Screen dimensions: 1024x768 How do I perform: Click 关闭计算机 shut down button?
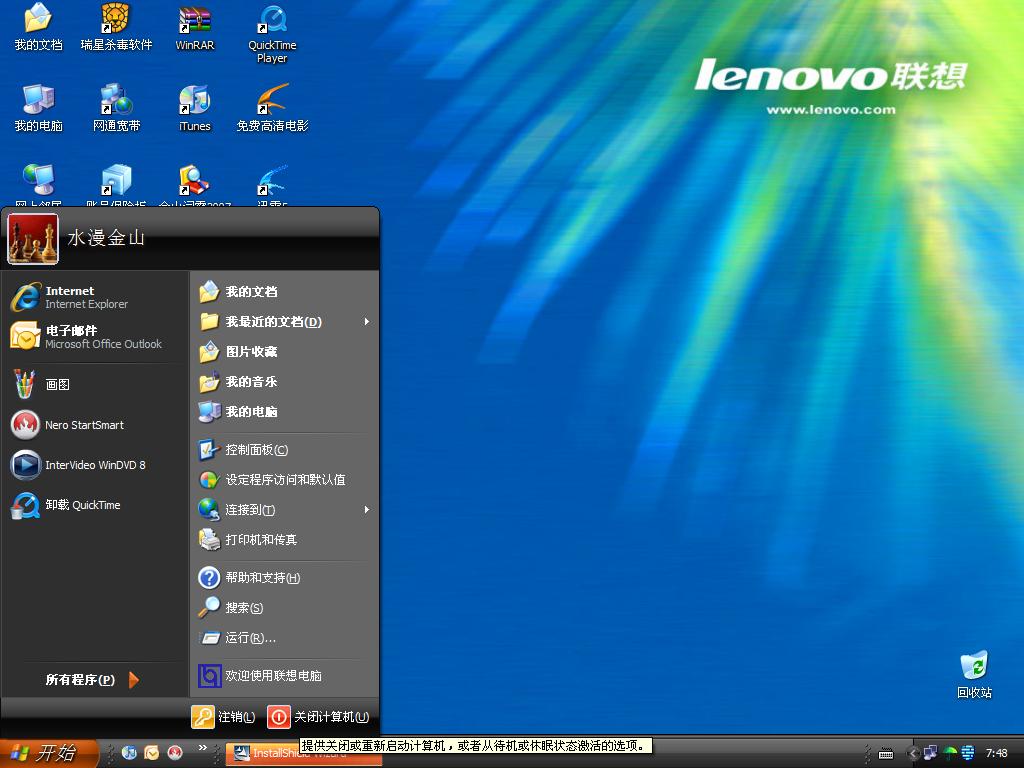(x=319, y=717)
